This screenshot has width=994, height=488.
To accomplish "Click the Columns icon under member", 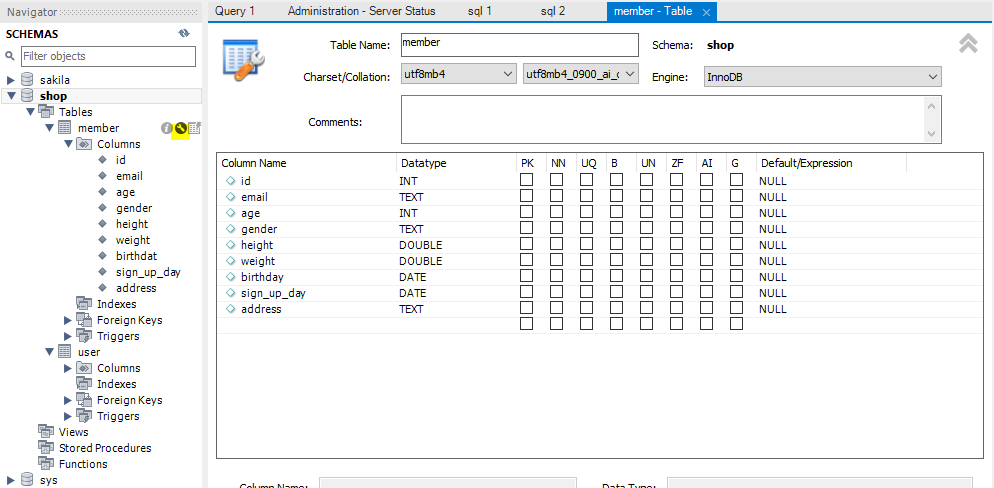I will point(84,144).
